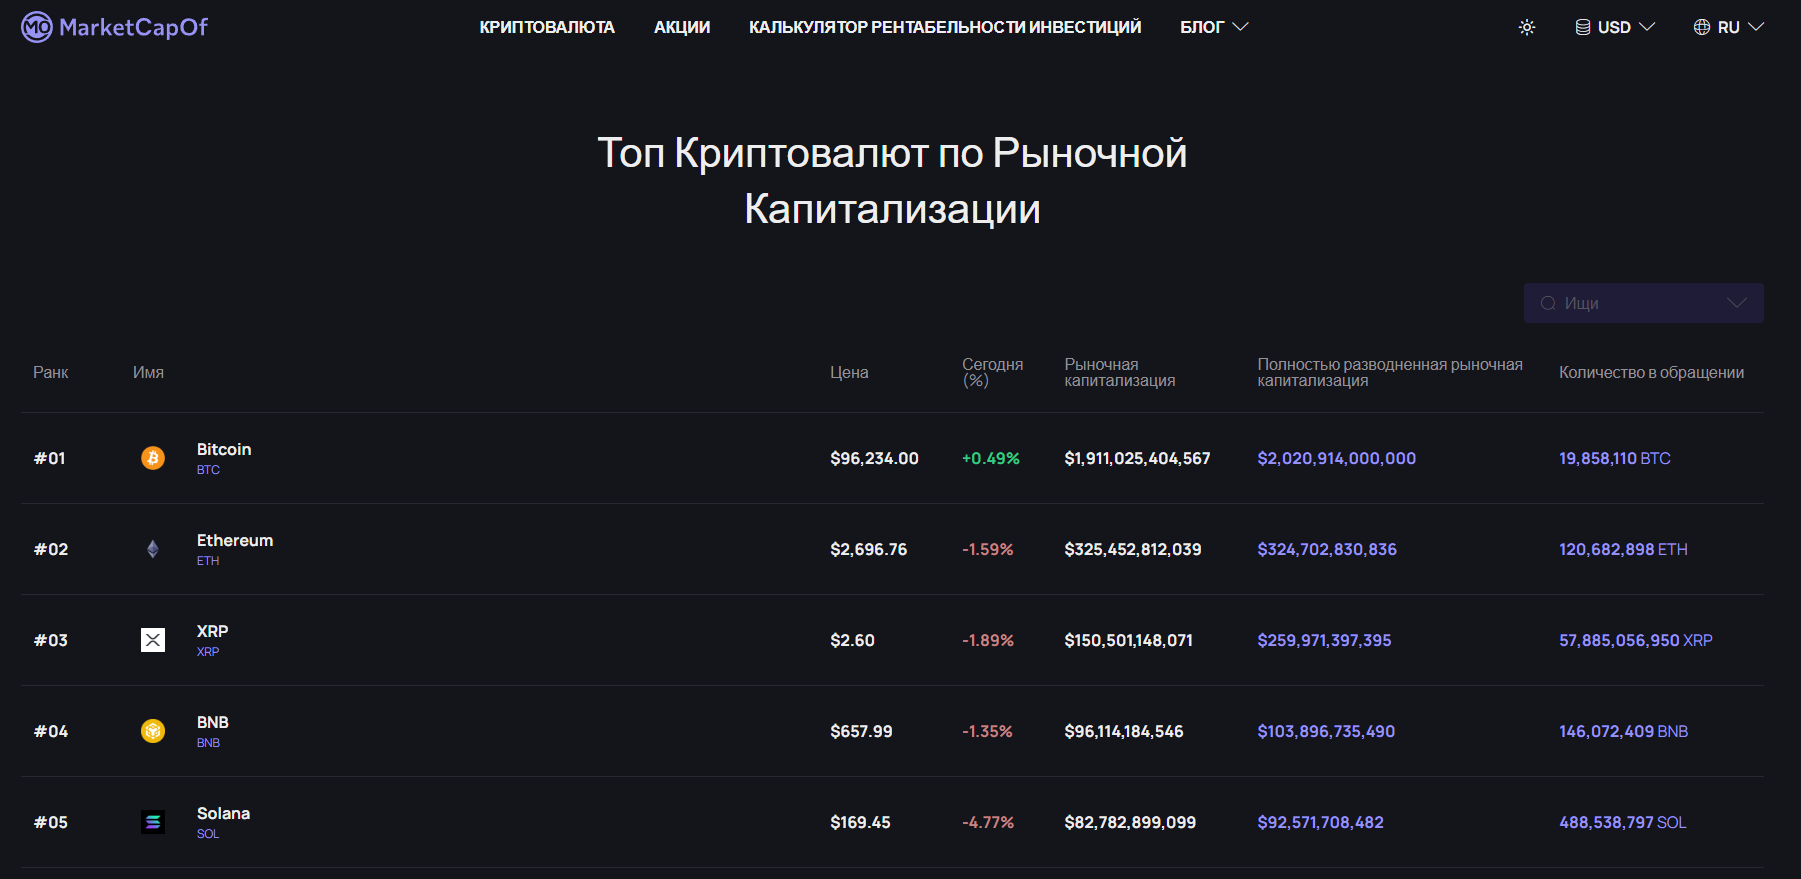The width and height of the screenshot is (1801, 879).
Task: Click market cap $150,501,148,071
Action: point(1128,640)
